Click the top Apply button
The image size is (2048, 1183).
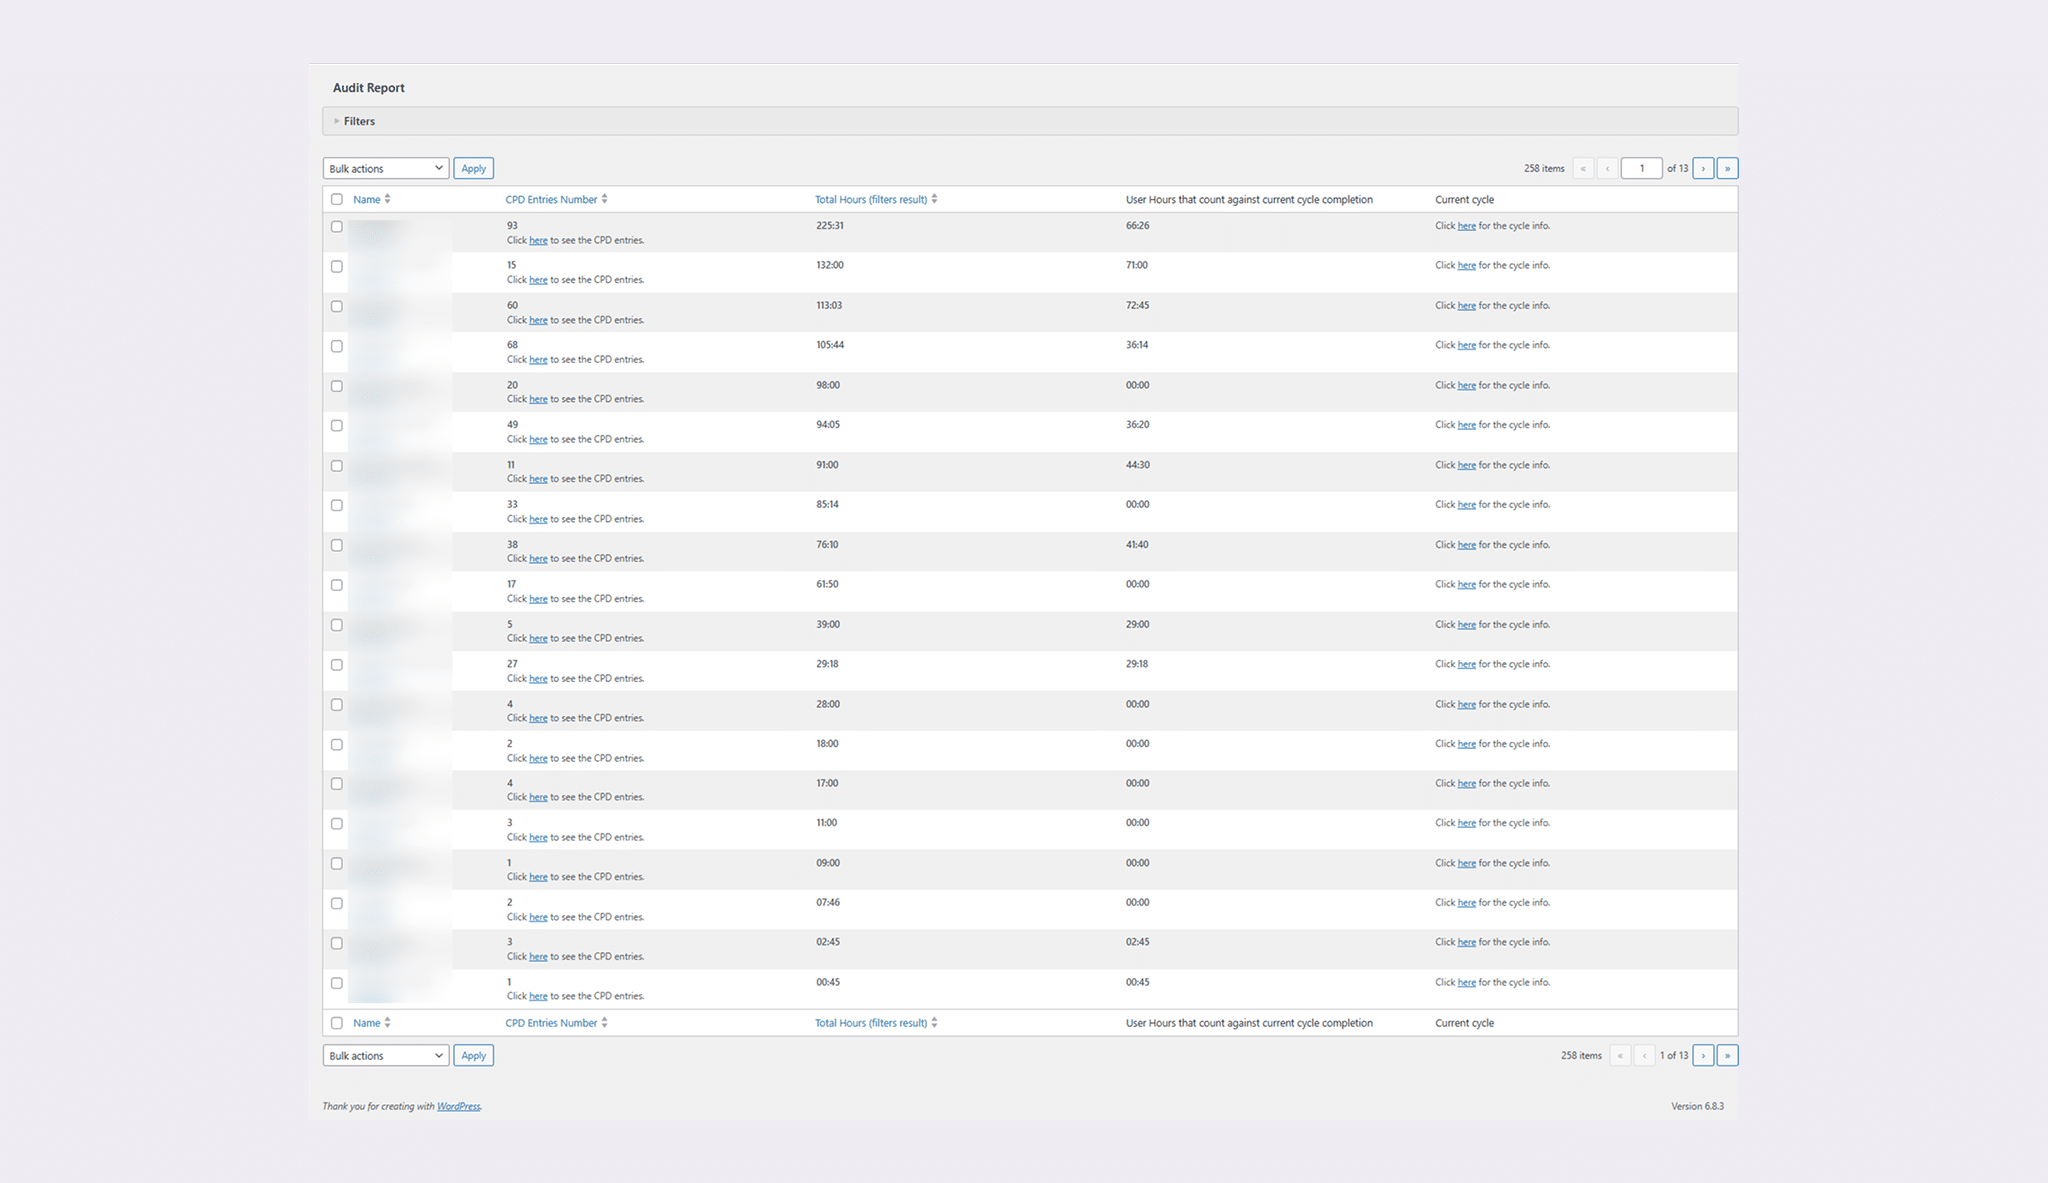(x=473, y=168)
